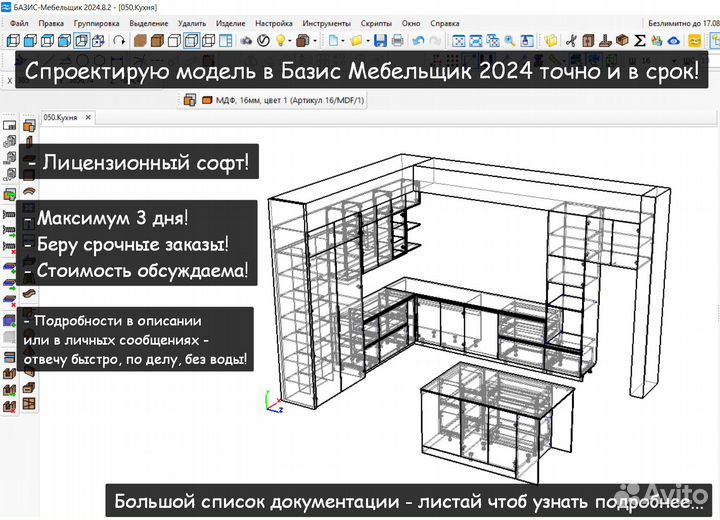Click the brown shipping box icon
This screenshot has height=520, width=720.
[622, 41]
